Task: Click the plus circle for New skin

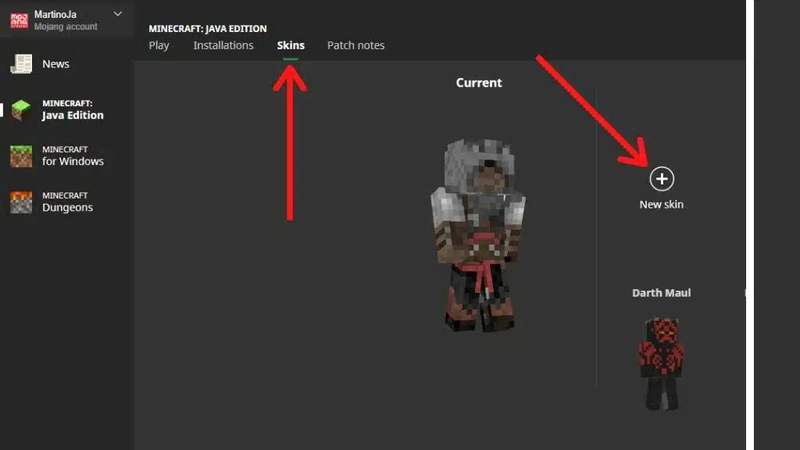Action: click(662, 179)
